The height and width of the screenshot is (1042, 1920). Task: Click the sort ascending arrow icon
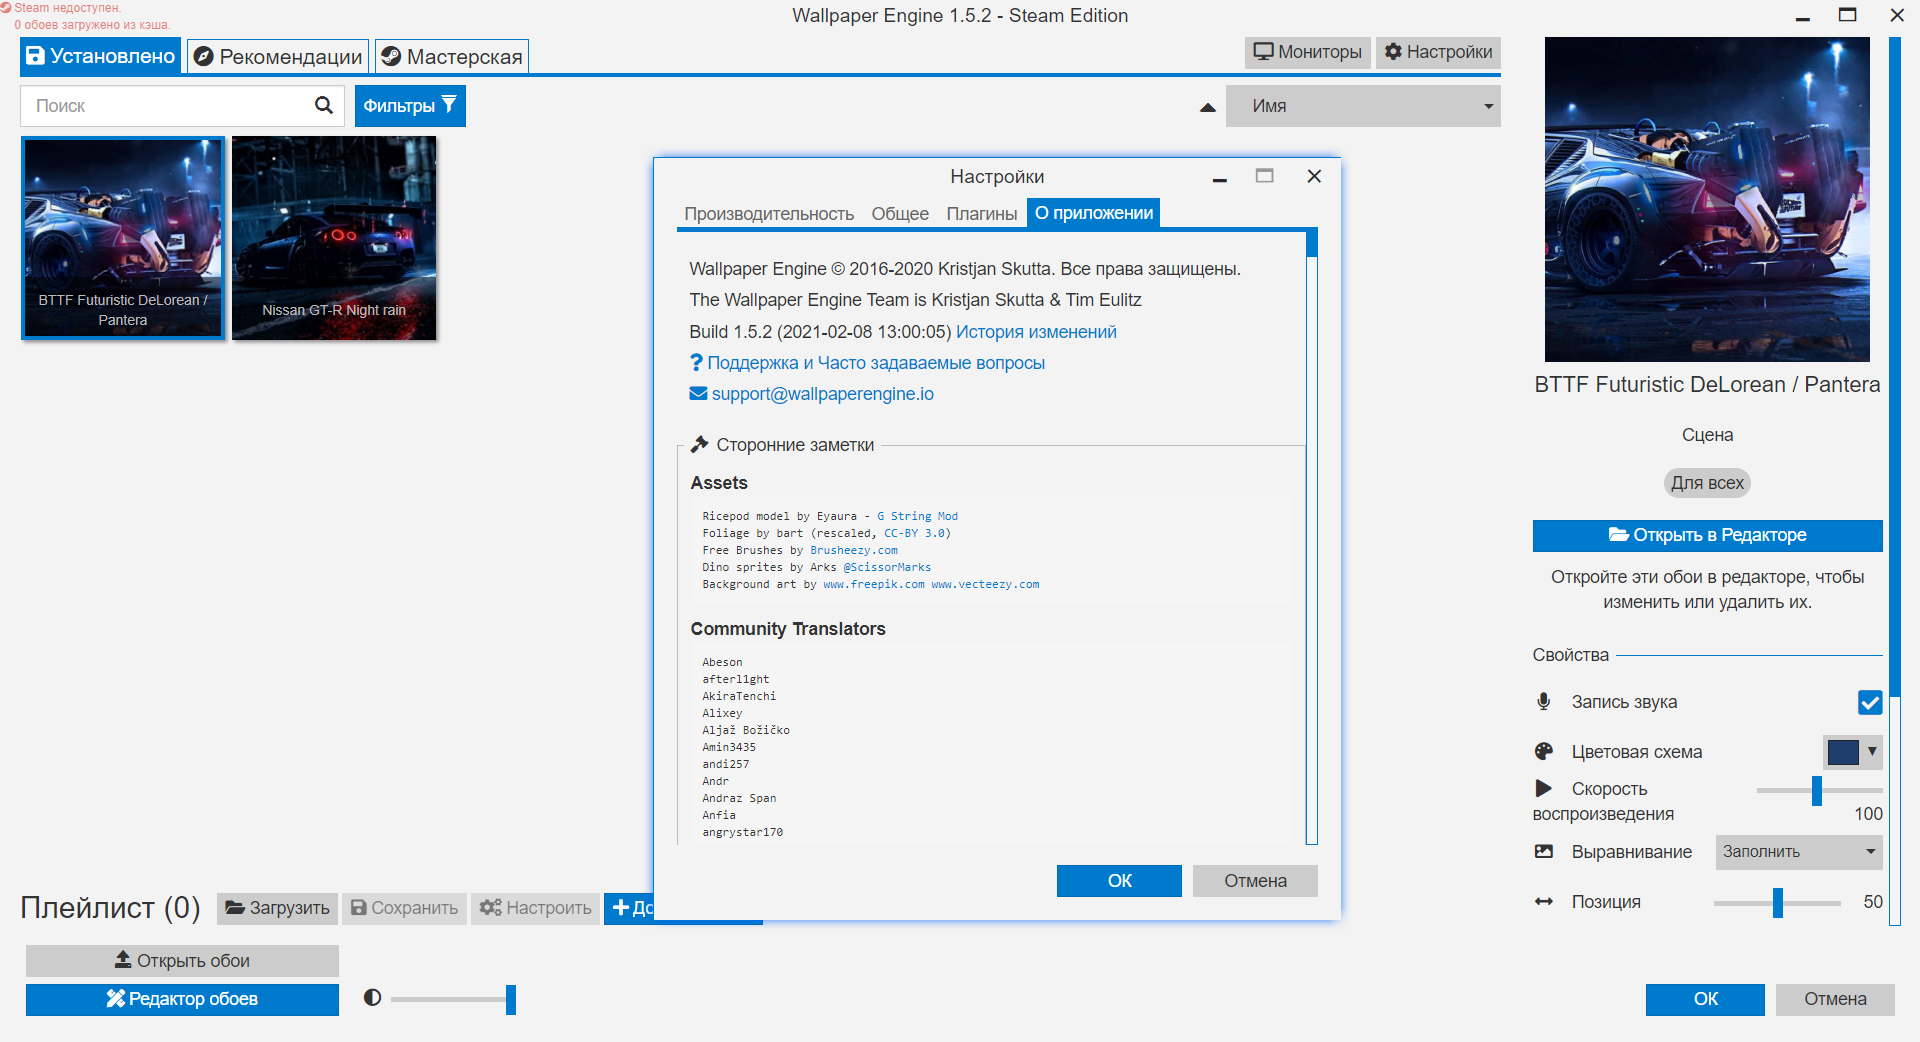[x=1208, y=107]
